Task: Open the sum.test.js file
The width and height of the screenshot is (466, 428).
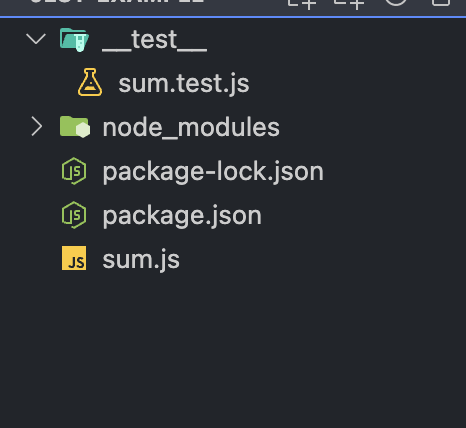Action: [x=184, y=83]
